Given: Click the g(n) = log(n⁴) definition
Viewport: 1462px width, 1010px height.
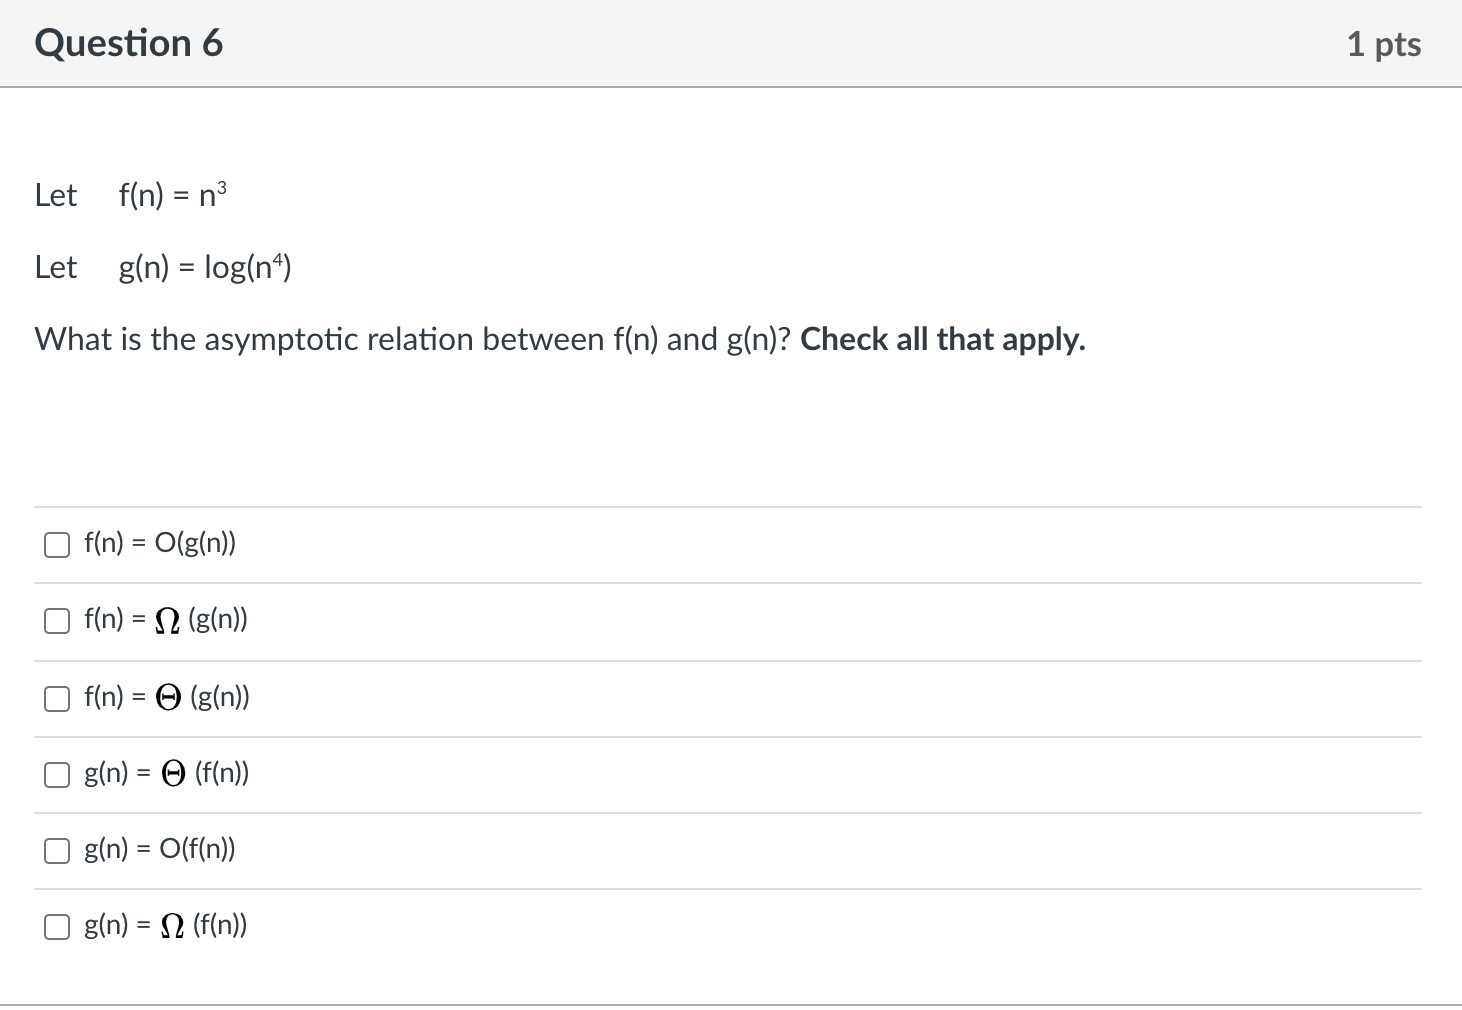Looking at the screenshot, I should pos(205,267).
